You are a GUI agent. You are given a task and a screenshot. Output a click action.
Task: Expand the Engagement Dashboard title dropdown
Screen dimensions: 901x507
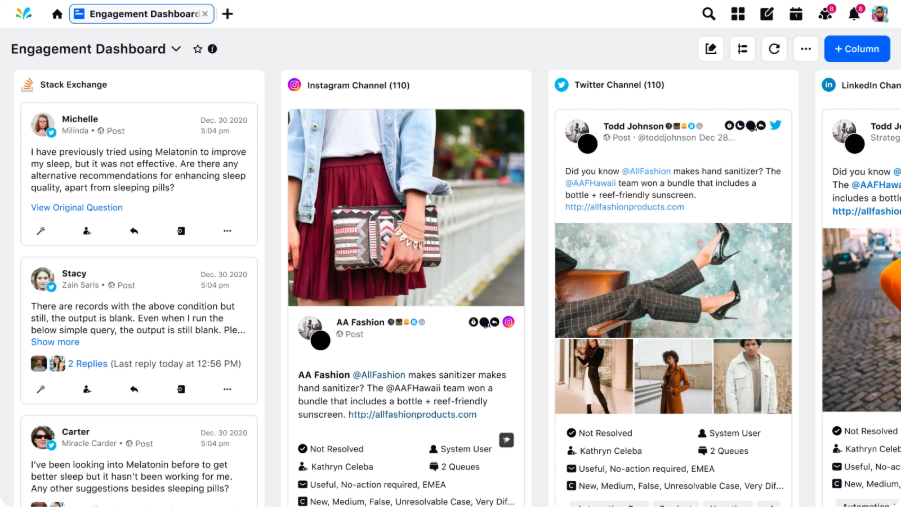click(x=176, y=49)
